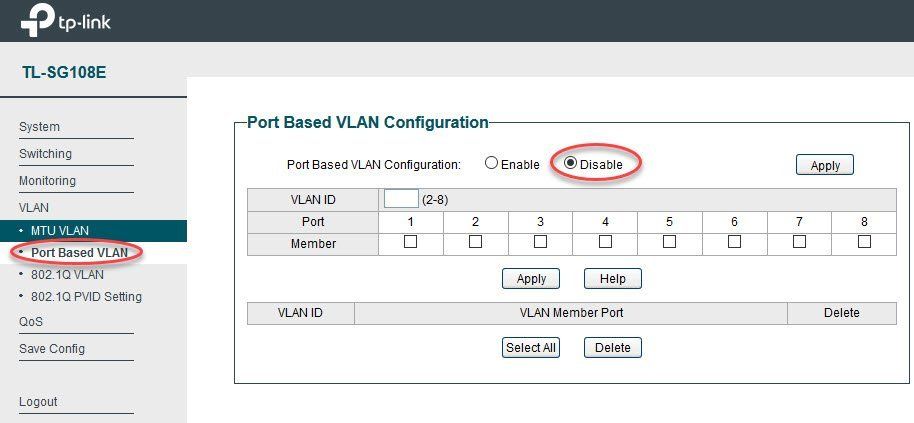This screenshot has width=914, height=423.
Task: Go to 802.1Q VLAN submenu item
Action: (x=67, y=274)
